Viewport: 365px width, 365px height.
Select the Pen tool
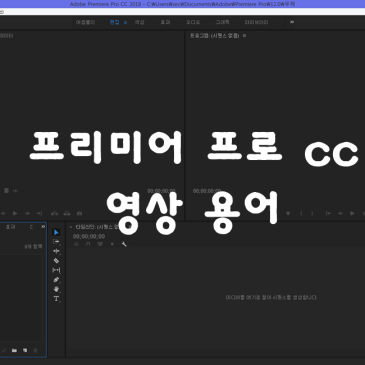(56, 280)
